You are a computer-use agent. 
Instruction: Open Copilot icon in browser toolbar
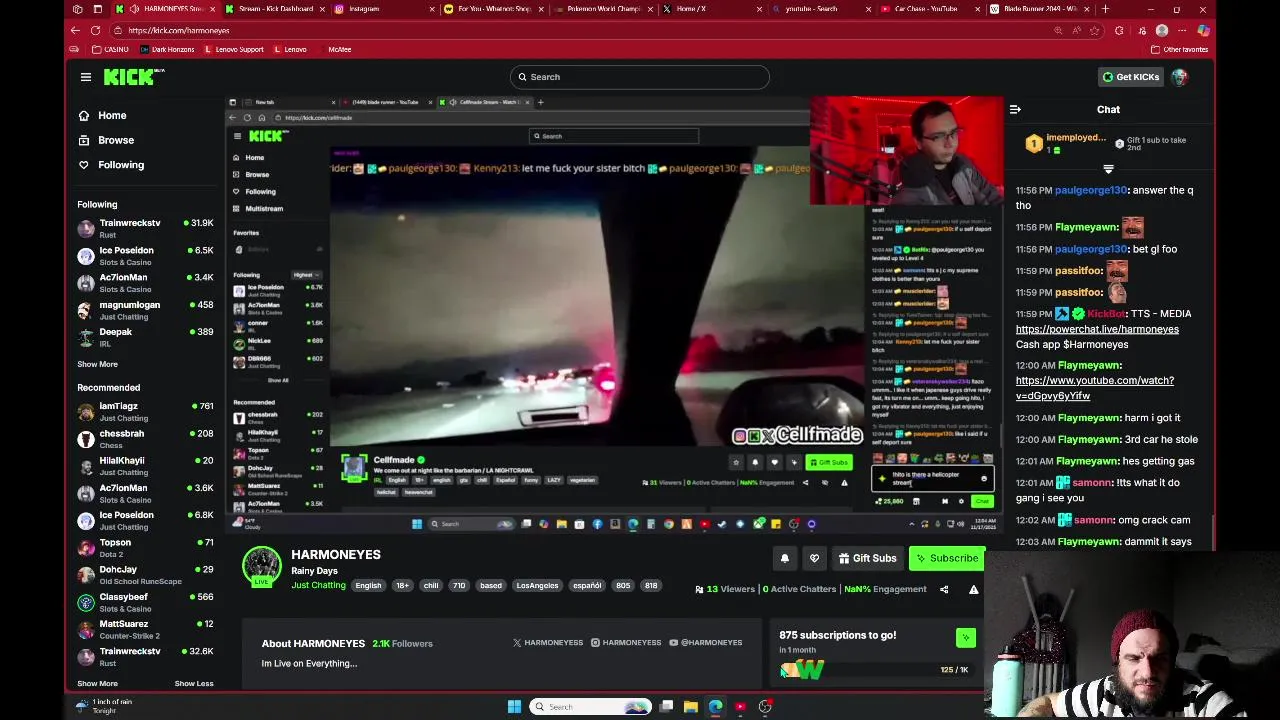(1203, 30)
